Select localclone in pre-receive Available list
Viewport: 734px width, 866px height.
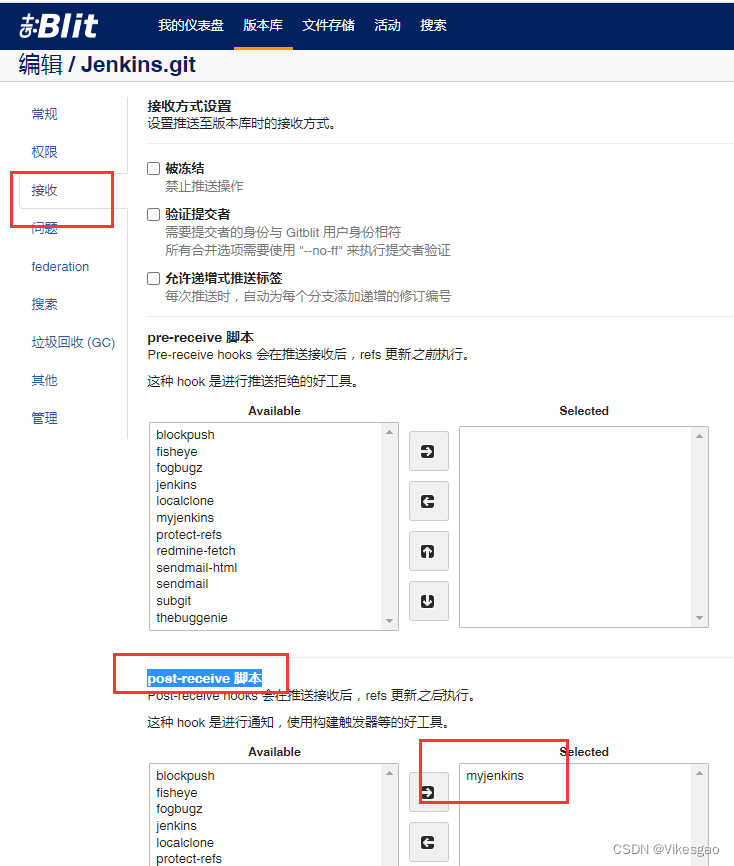pyautogui.click(x=185, y=501)
